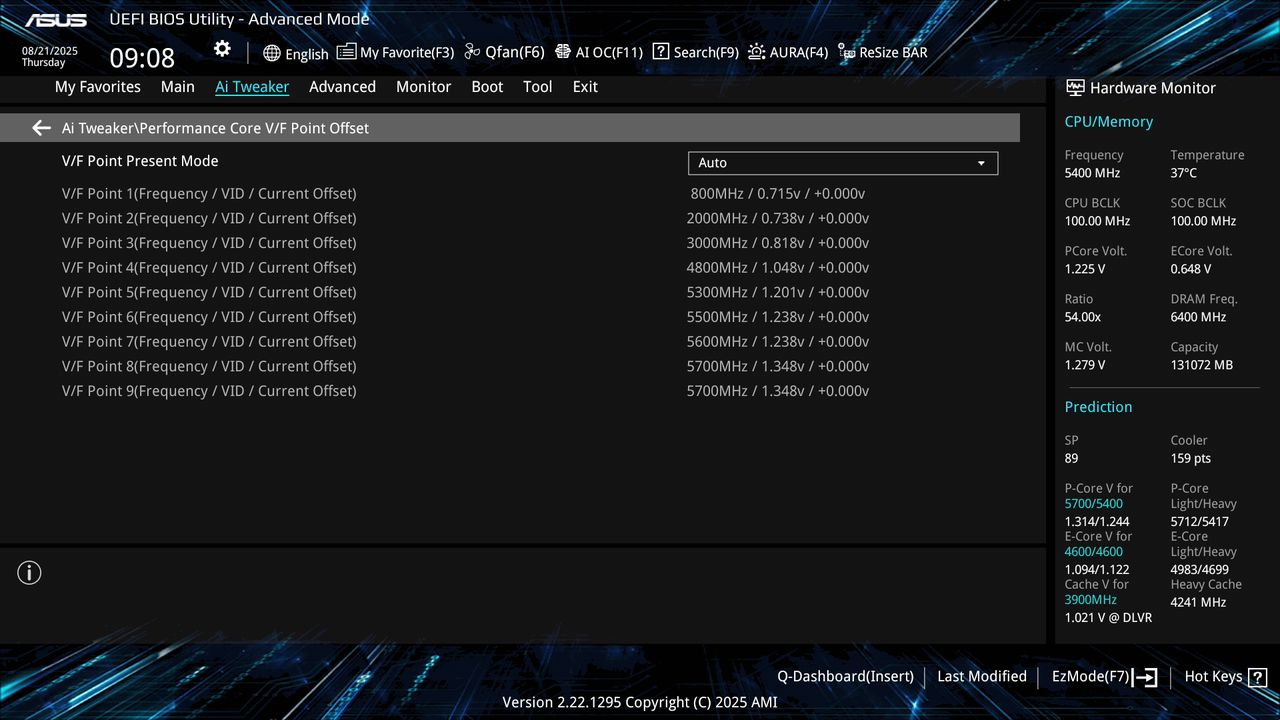Image resolution: width=1280 pixels, height=720 pixels.
Task: Open BIOS search using the Search(F9) icon
Action: coord(694,52)
